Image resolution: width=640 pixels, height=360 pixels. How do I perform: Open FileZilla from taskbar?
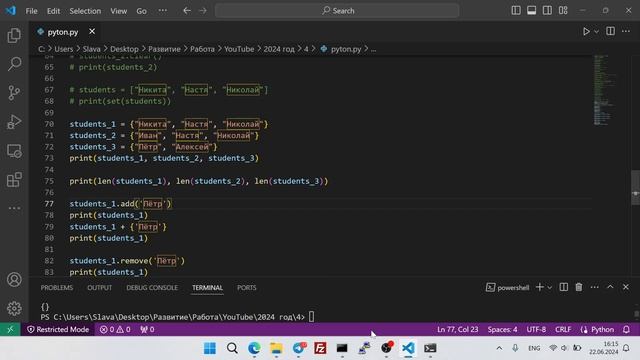(320, 348)
